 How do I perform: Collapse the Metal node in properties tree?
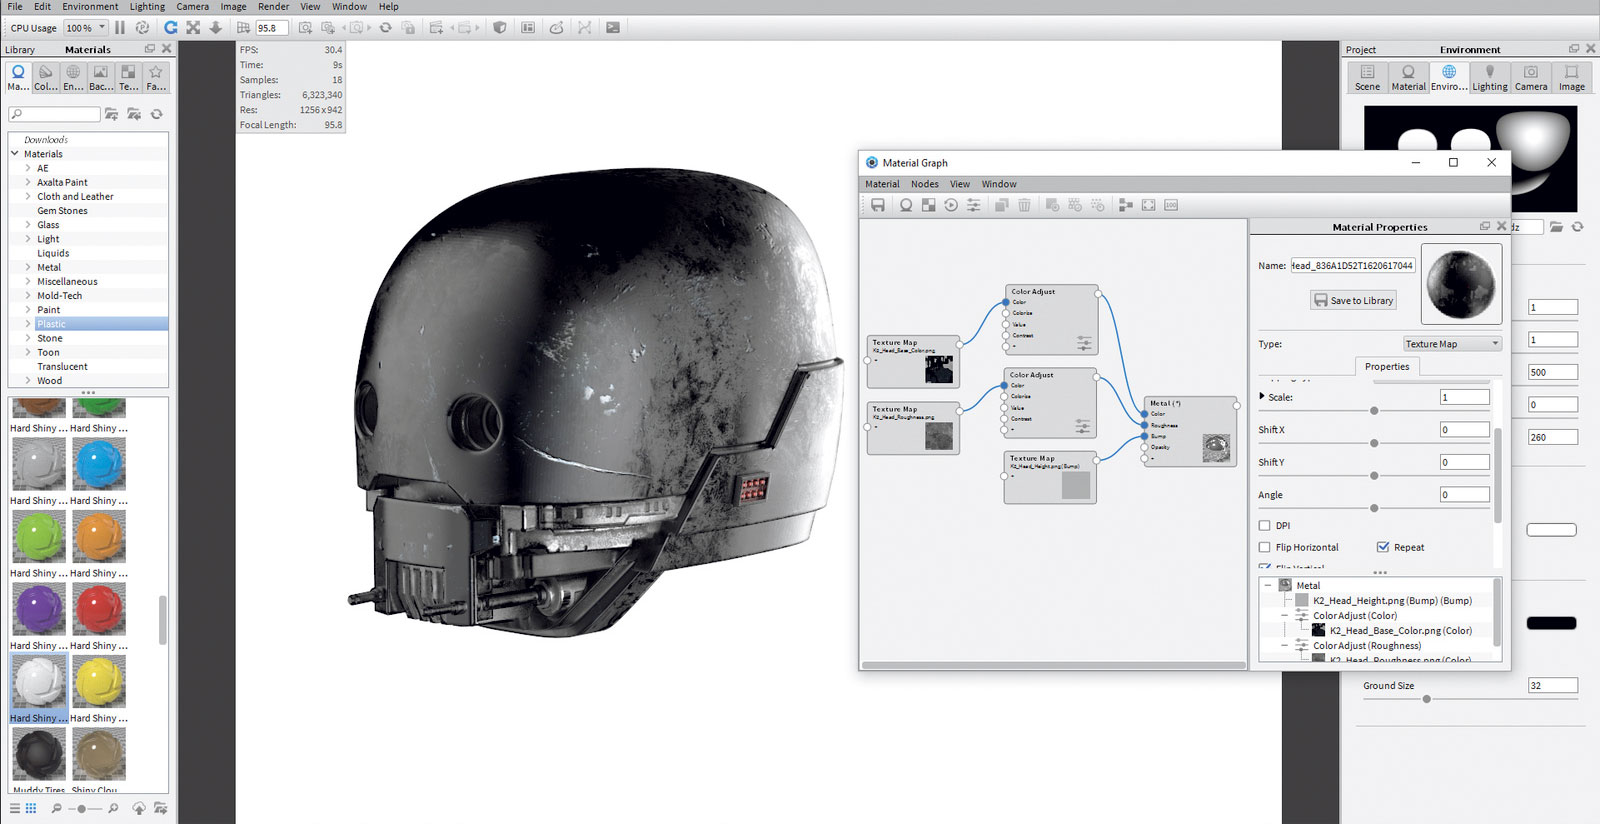coord(1268,585)
